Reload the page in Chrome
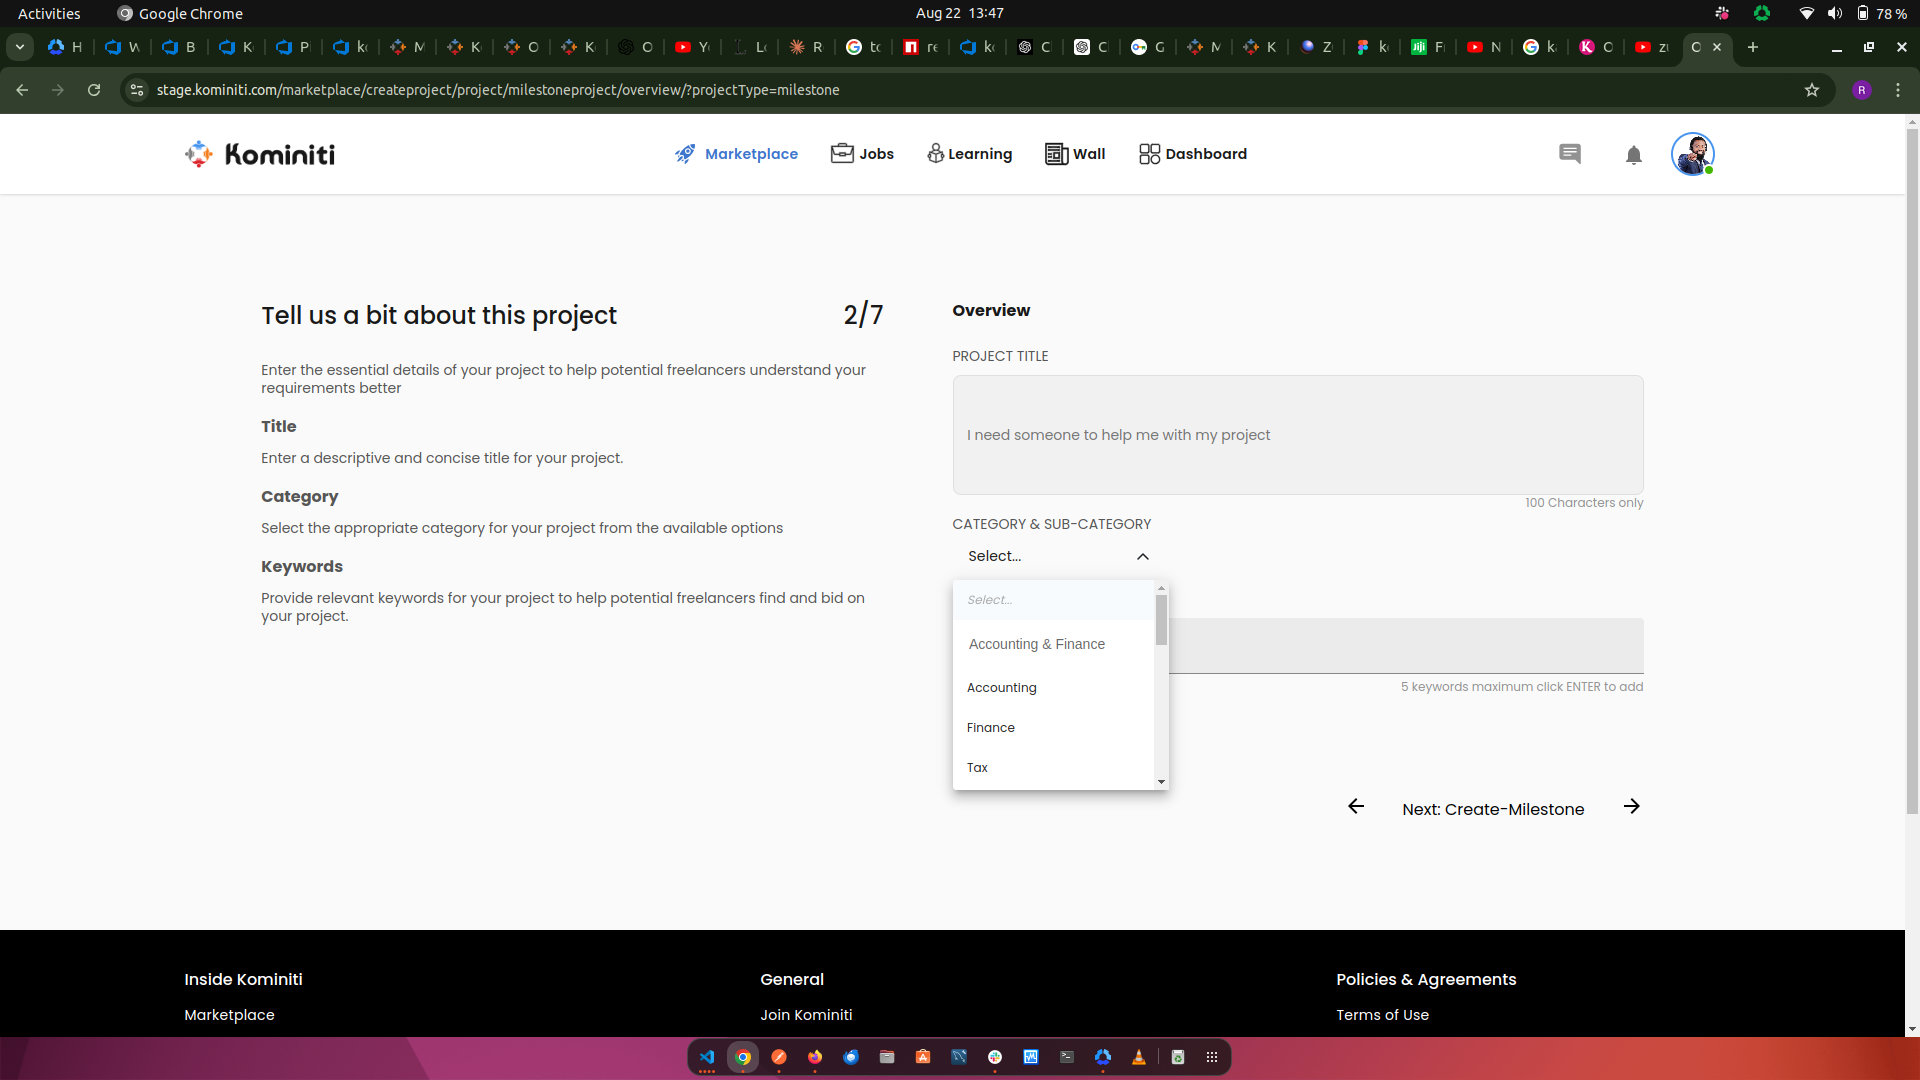1920x1080 pixels. [x=94, y=90]
